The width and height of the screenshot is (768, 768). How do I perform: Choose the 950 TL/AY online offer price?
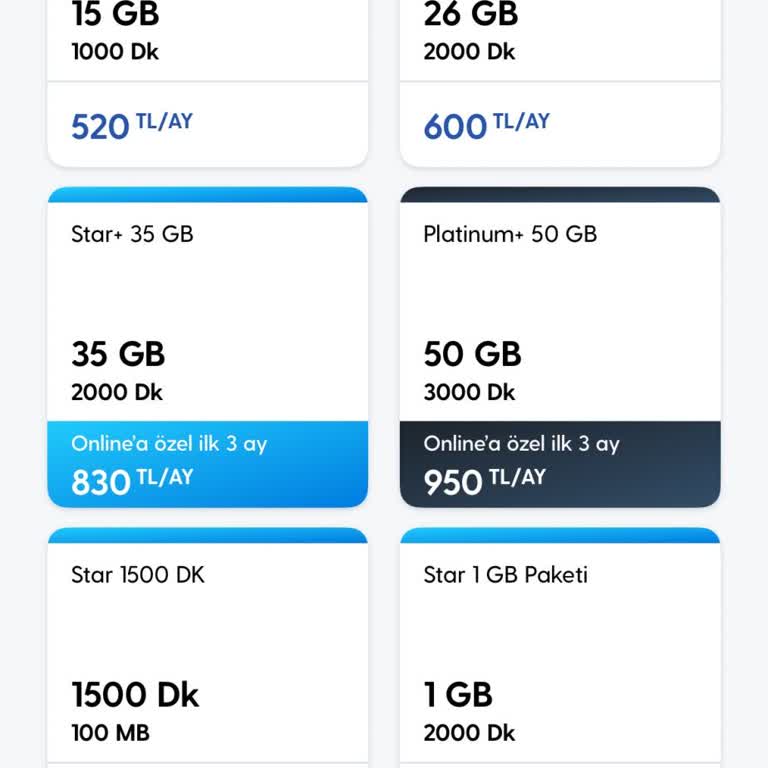coord(484,481)
